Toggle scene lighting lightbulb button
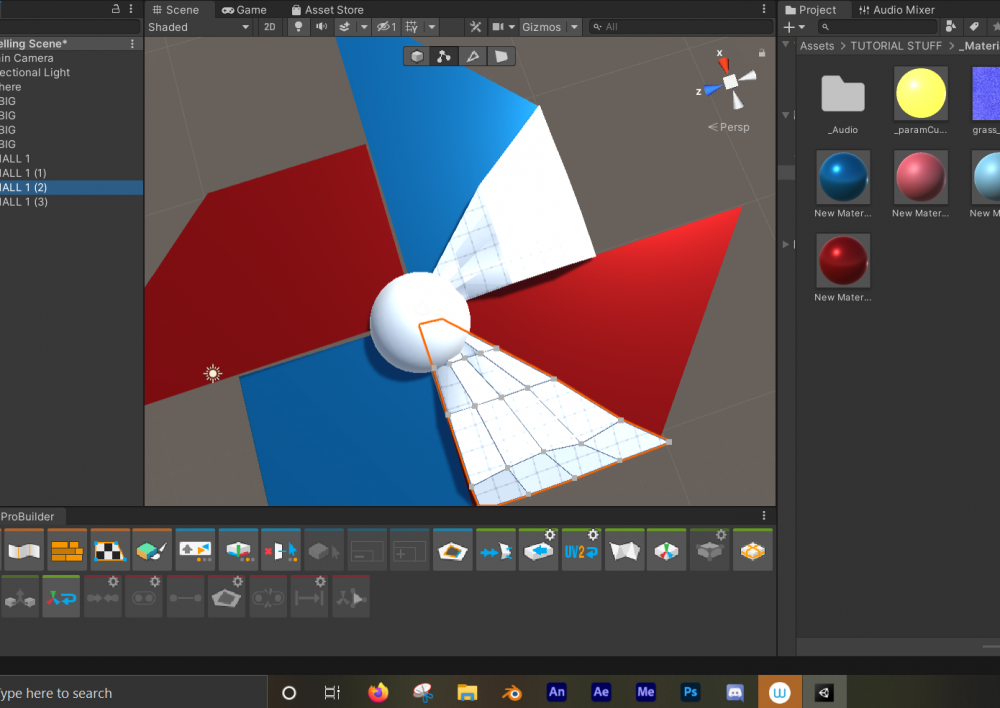Viewport: 1000px width, 708px height. point(298,27)
